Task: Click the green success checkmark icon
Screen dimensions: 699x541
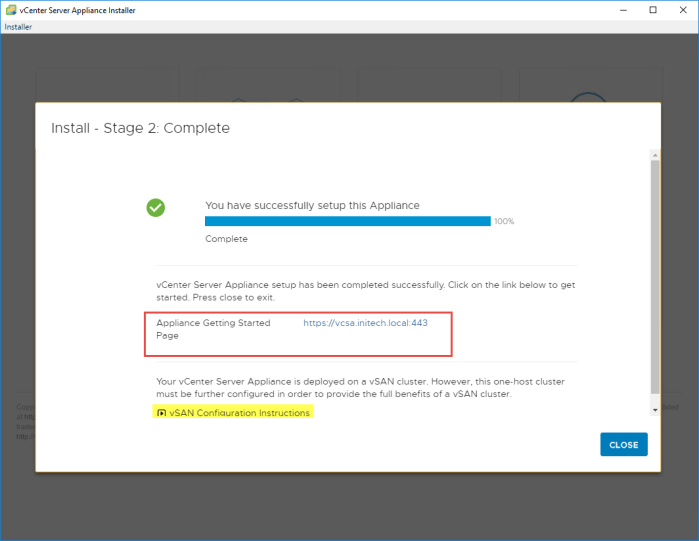Action: [x=156, y=207]
